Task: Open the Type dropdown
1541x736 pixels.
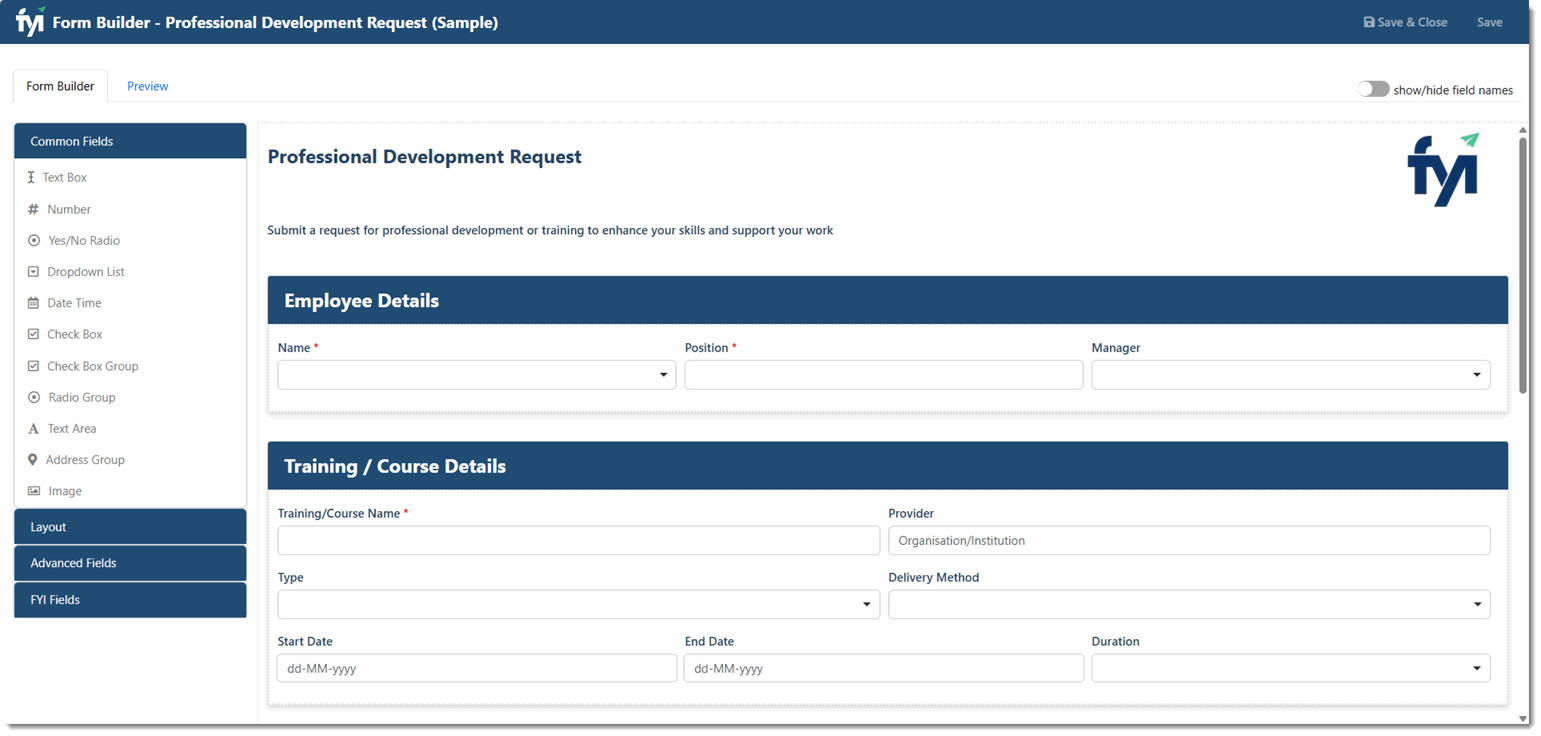Action: pyautogui.click(x=579, y=605)
